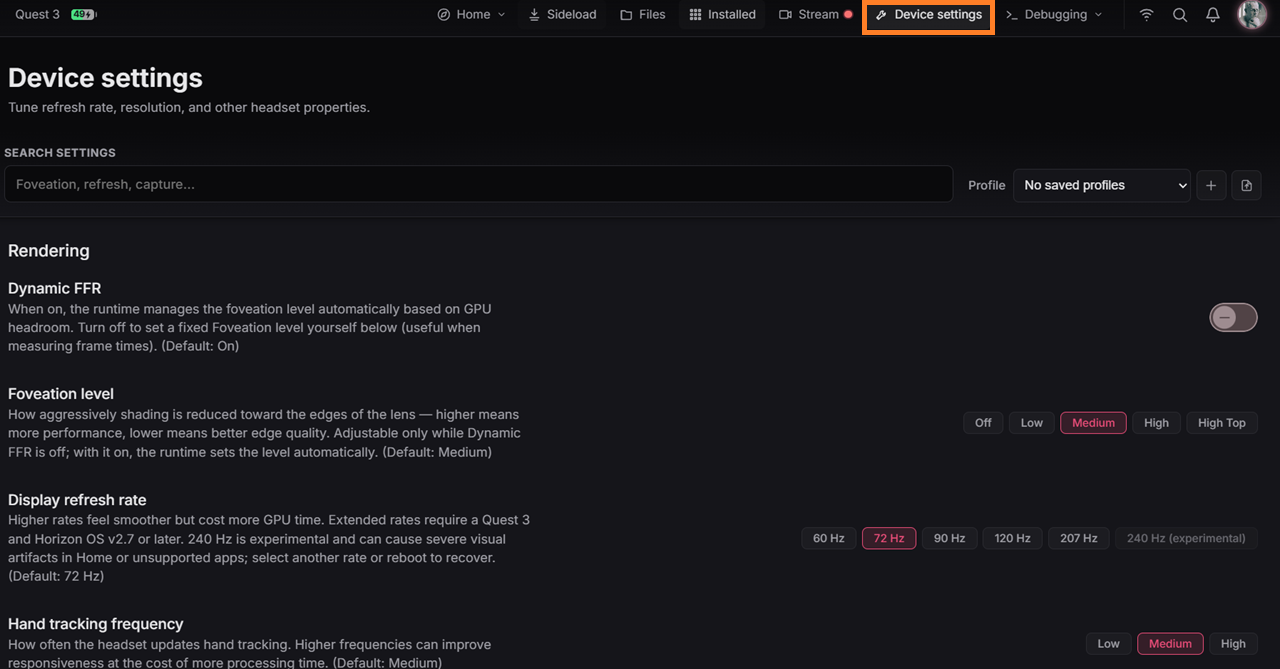1280x669 pixels.
Task: Open the Home dropdown menu
Action: pos(472,15)
